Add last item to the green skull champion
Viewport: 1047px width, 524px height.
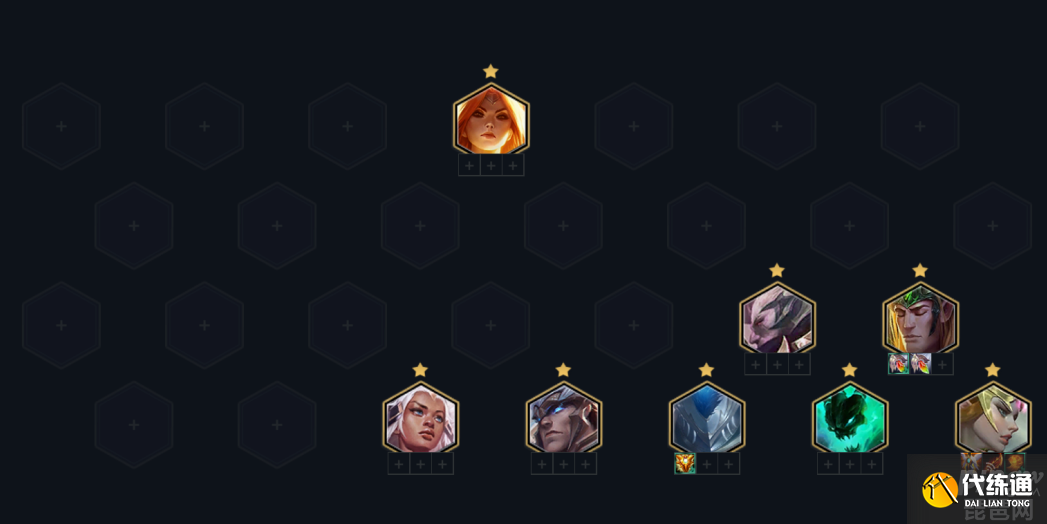pyautogui.click(x=871, y=464)
